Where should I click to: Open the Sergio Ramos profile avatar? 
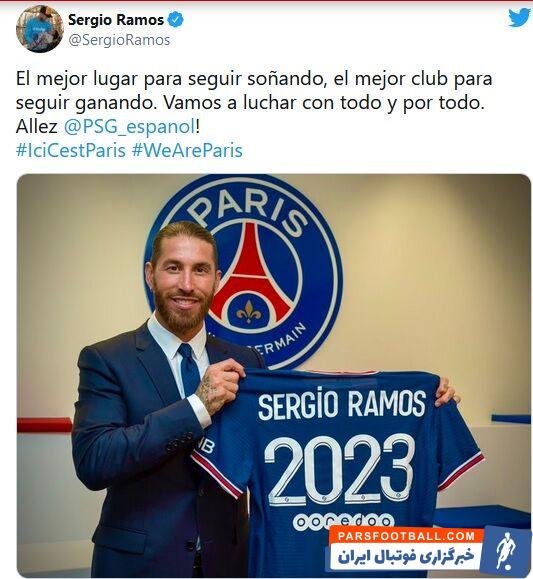[x=40, y=29]
